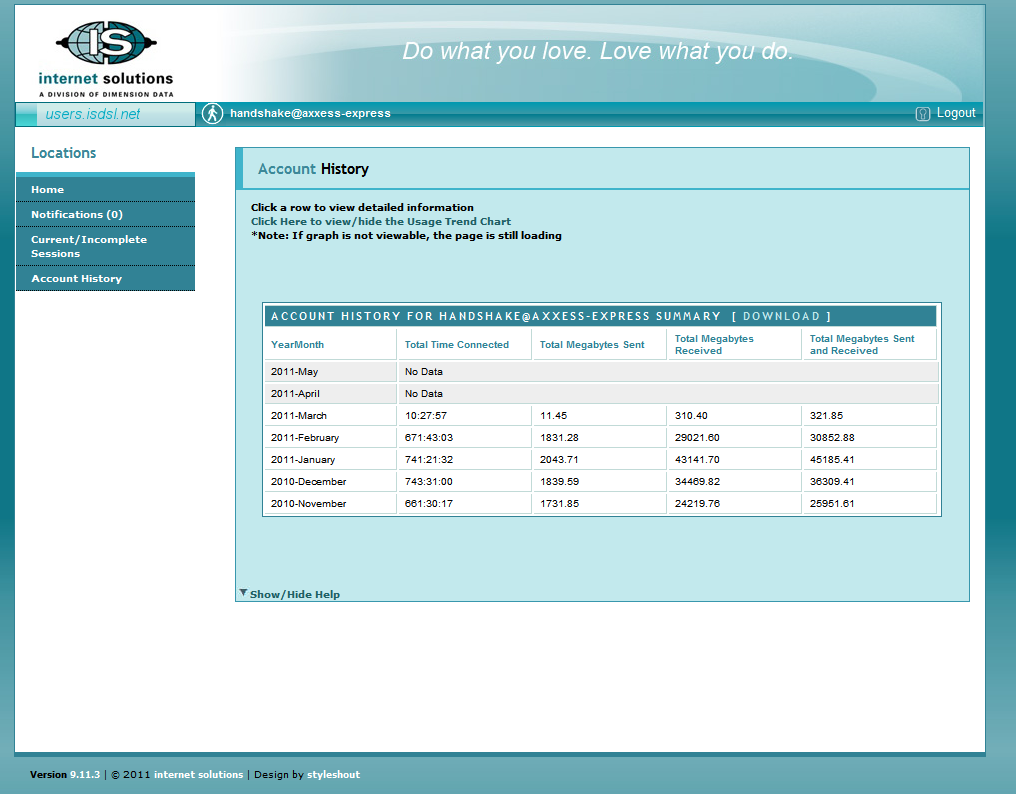Click the internet solutions footer link
Viewport: 1016px width, 794px height.
(198, 775)
